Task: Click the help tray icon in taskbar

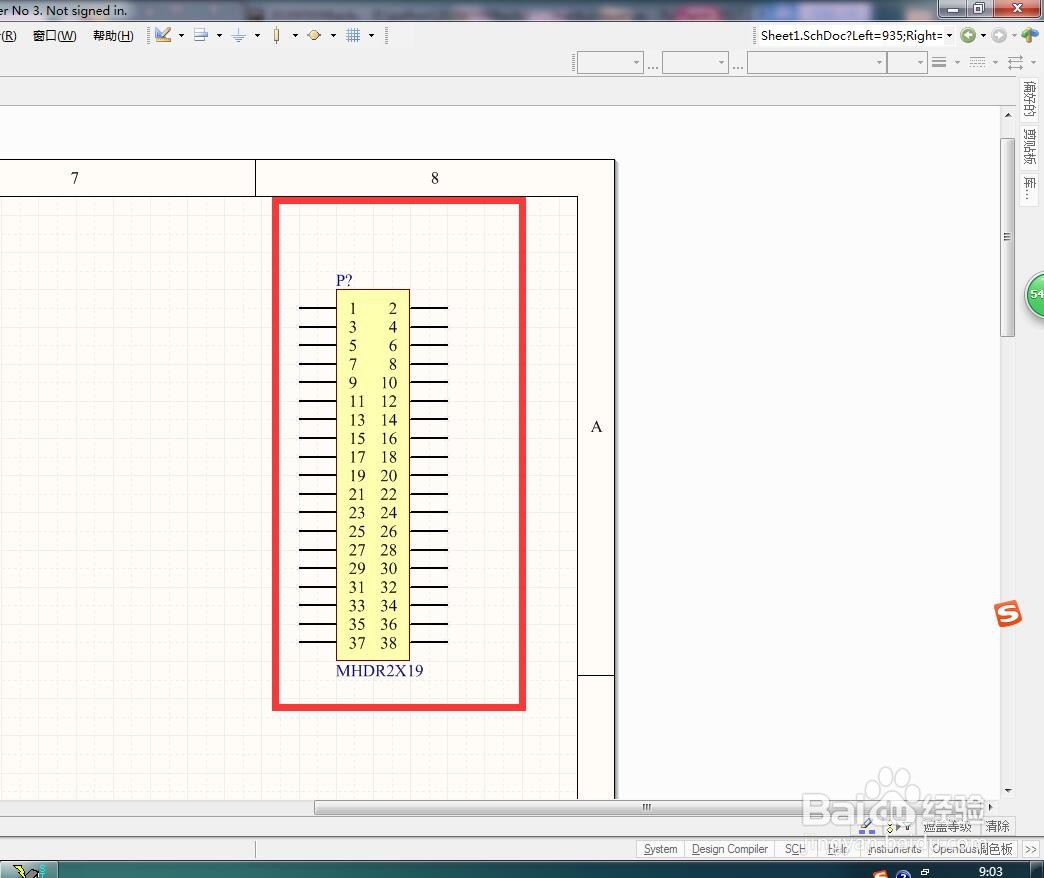Action: click(903, 874)
